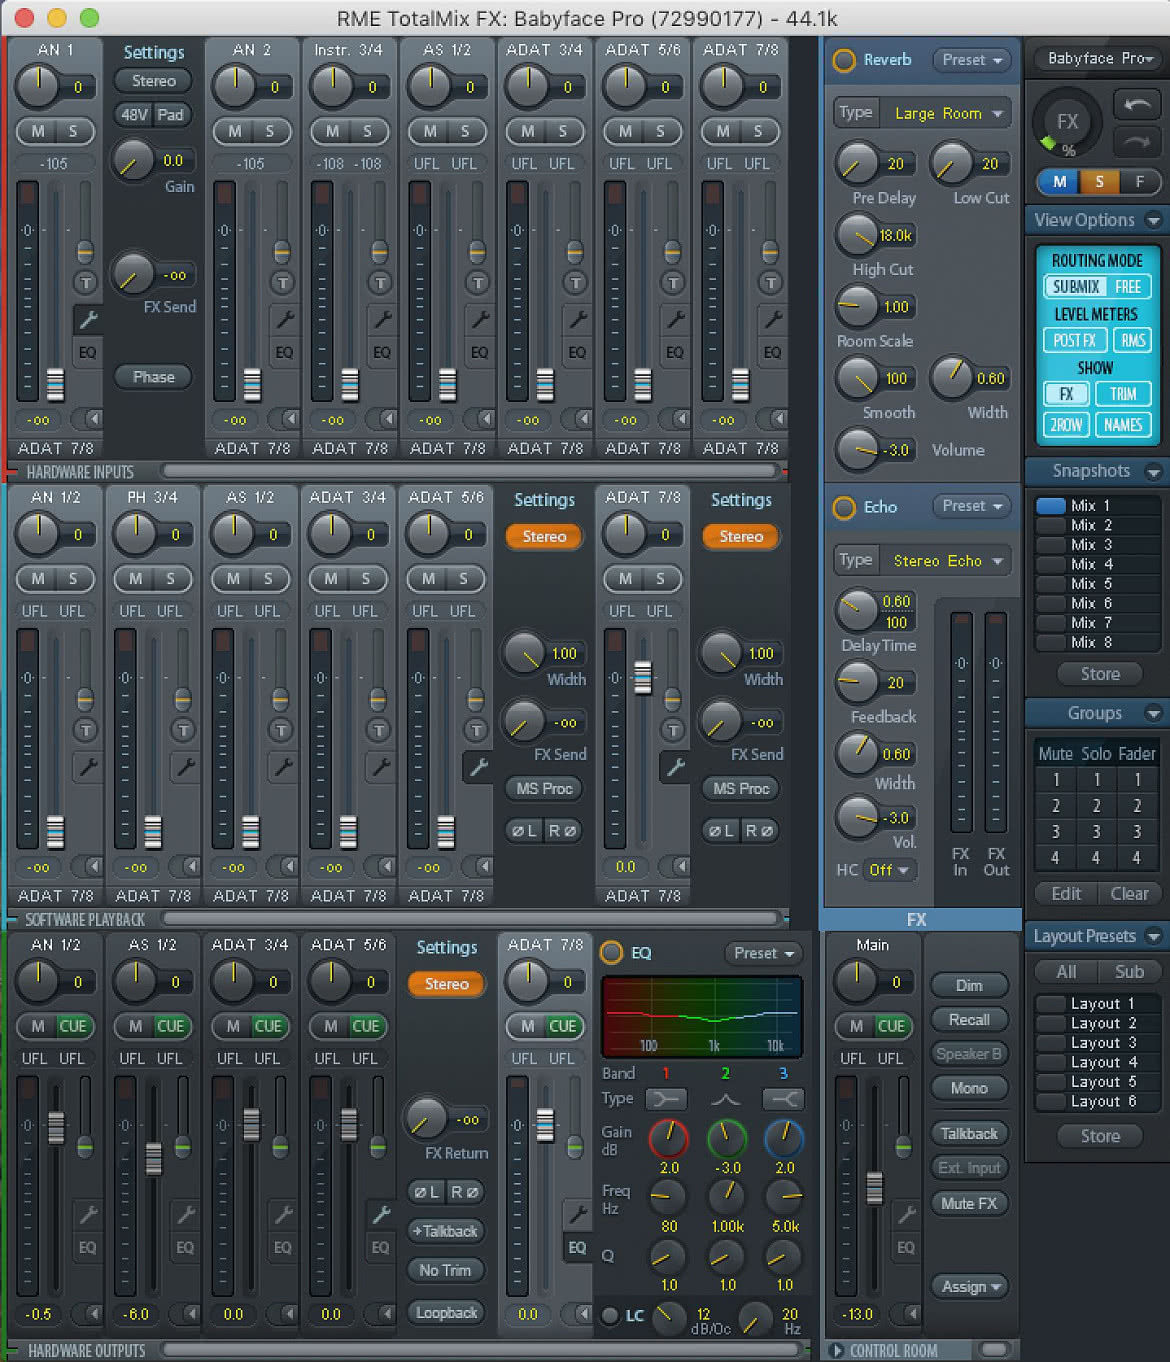This screenshot has height=1362, width=1170.
Task: Click arrow beside -oo on AN 1 input
Action: click(x=92, y=419)
